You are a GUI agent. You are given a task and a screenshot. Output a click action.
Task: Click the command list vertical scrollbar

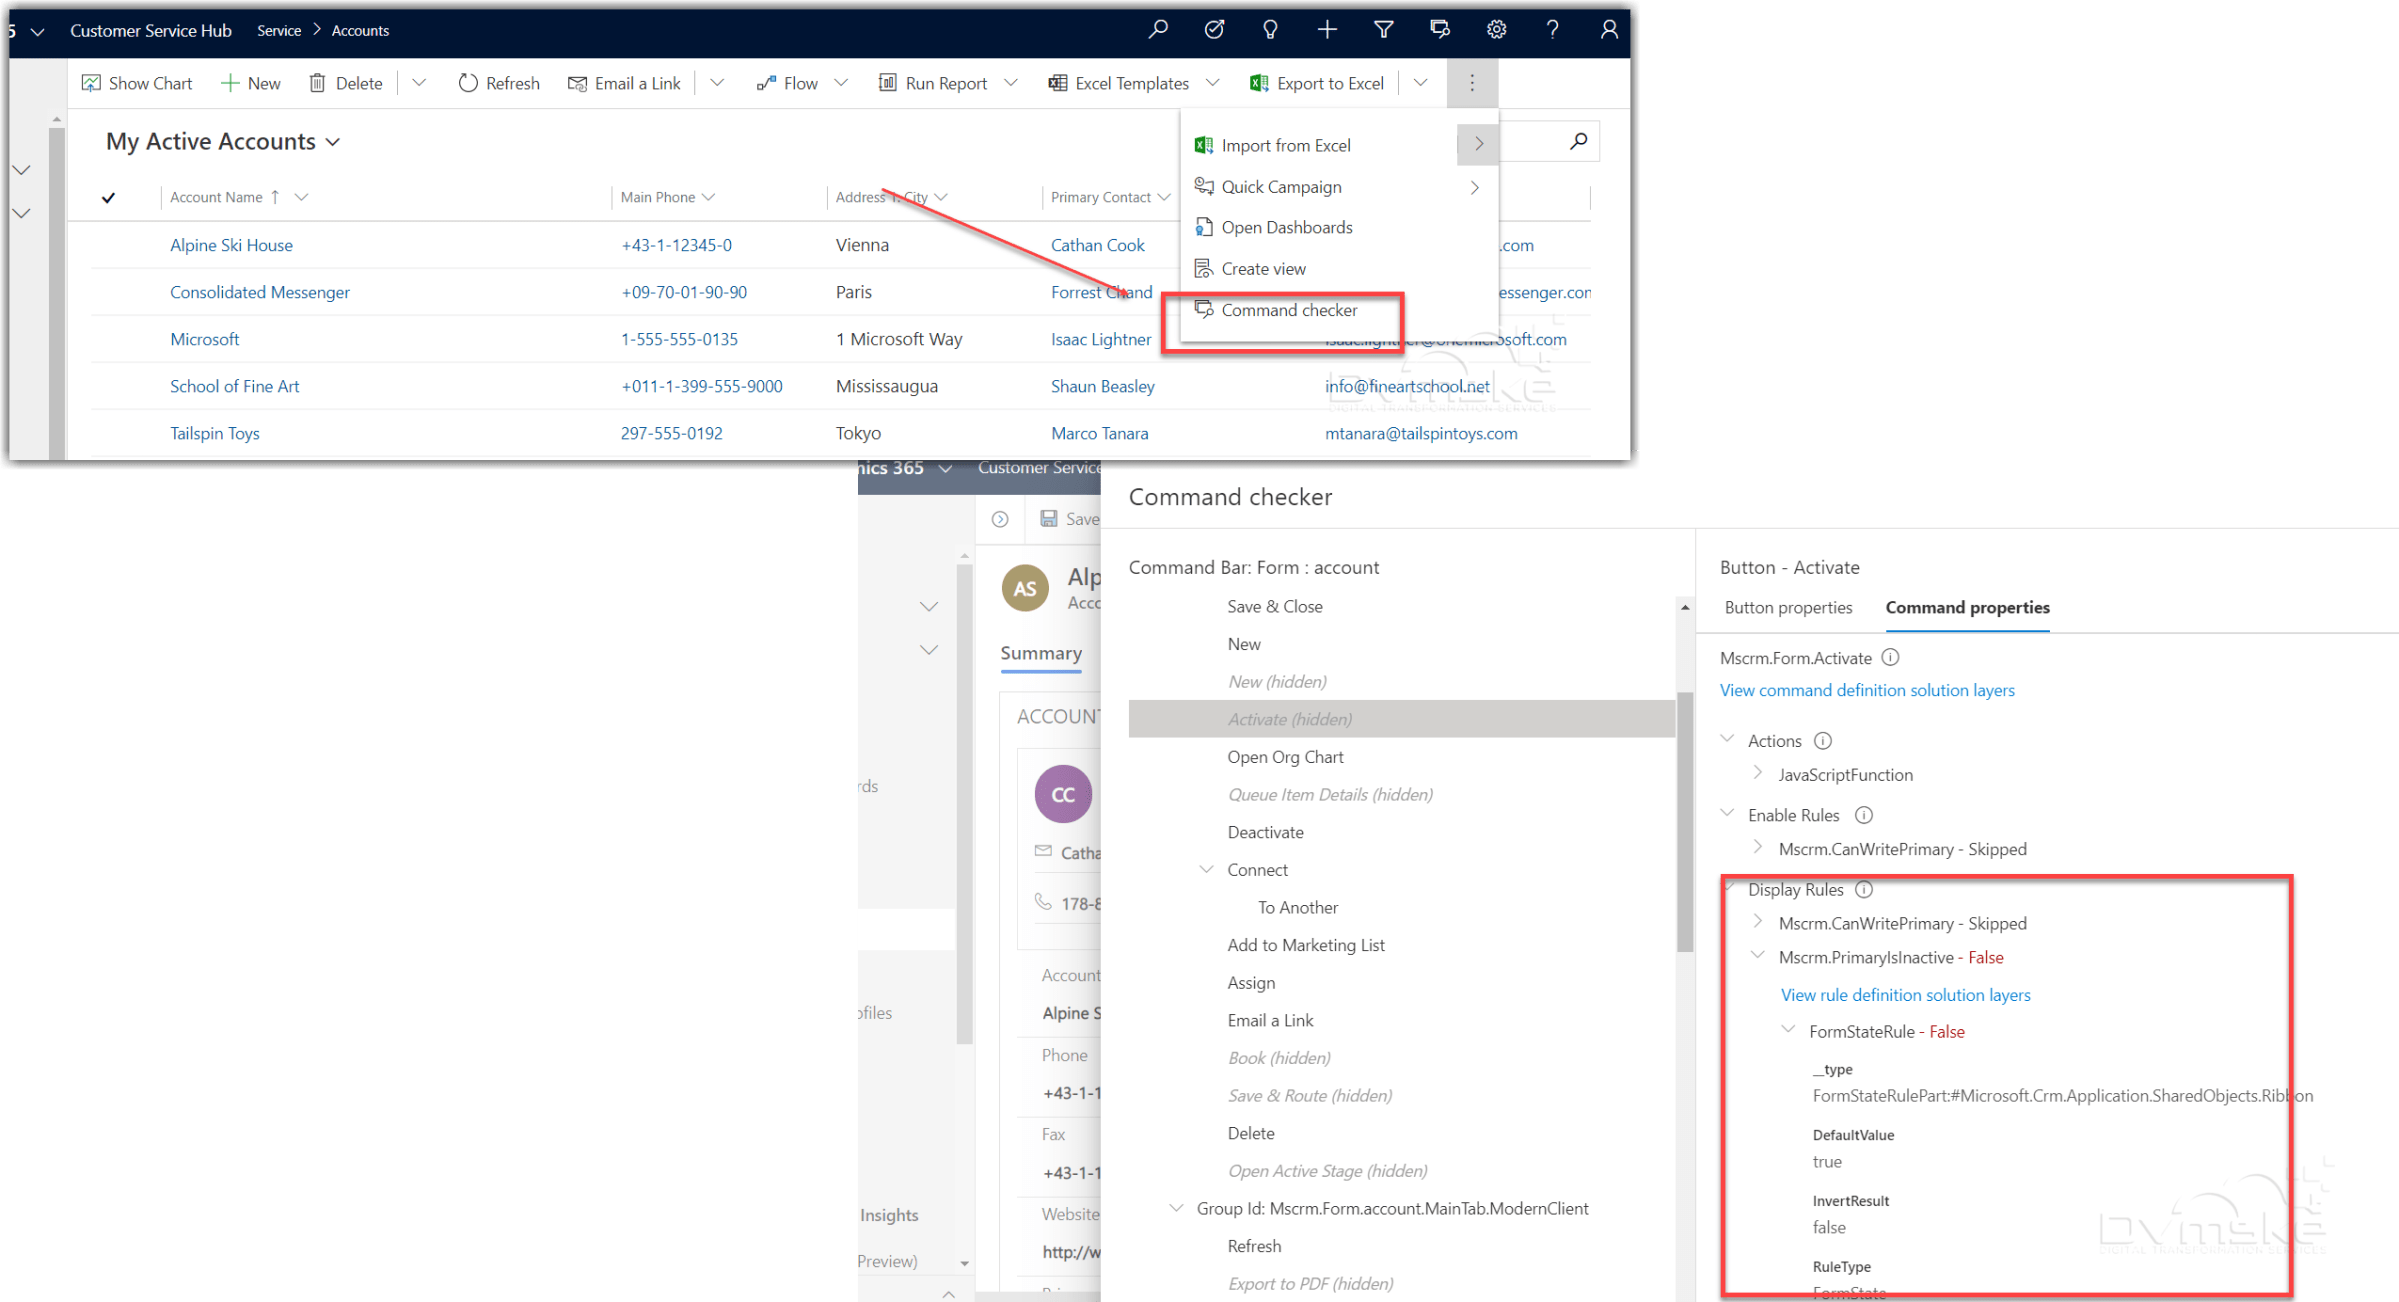1684,820
